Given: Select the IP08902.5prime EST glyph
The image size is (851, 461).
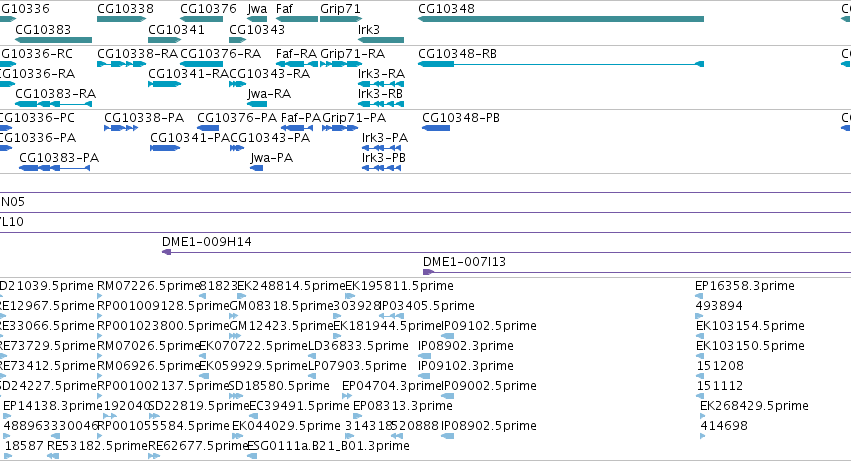Looking at the screenshot, I should 447,436.
